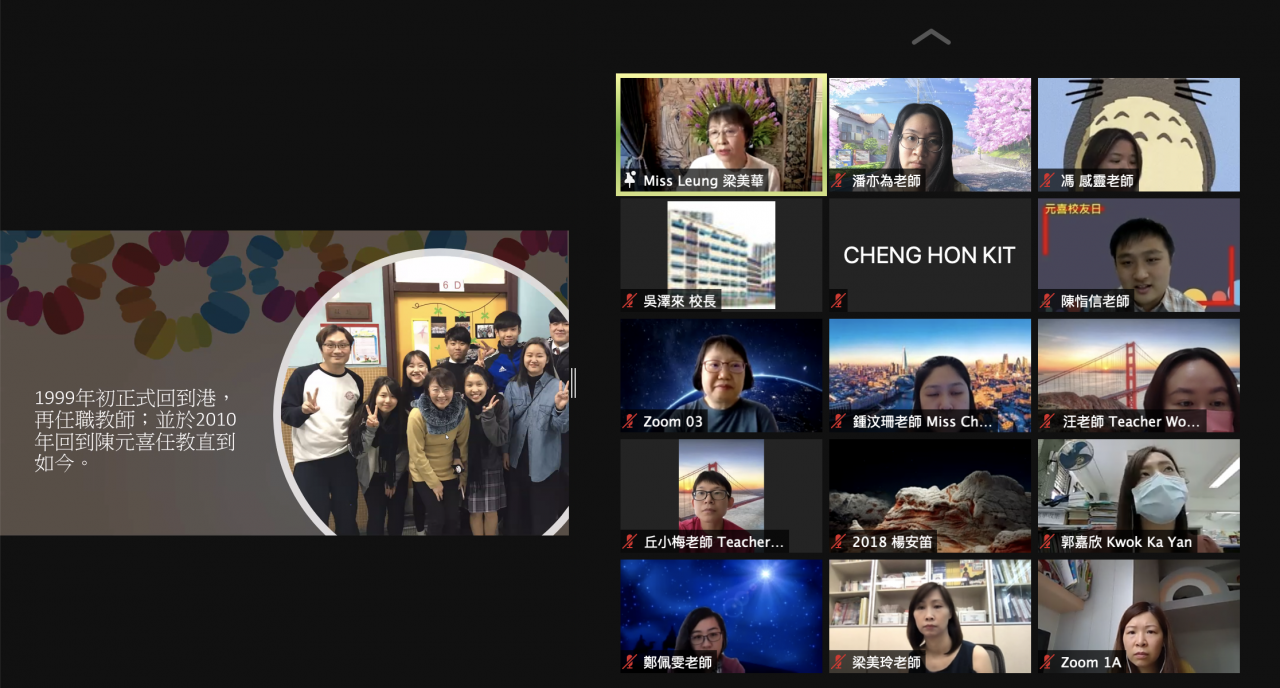Viewport: 1280px width, 688px height.
Task: Click the slide text beginning "1999年初正式回到港"
Action: (136, 430)
